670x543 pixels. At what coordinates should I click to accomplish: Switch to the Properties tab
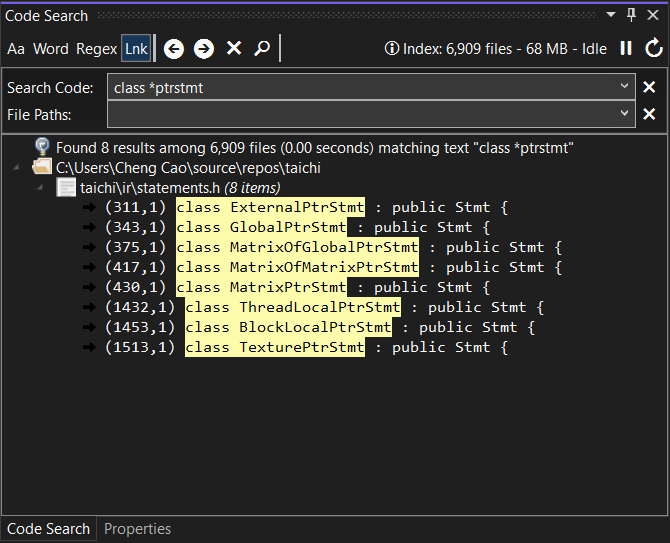(137, 529)
